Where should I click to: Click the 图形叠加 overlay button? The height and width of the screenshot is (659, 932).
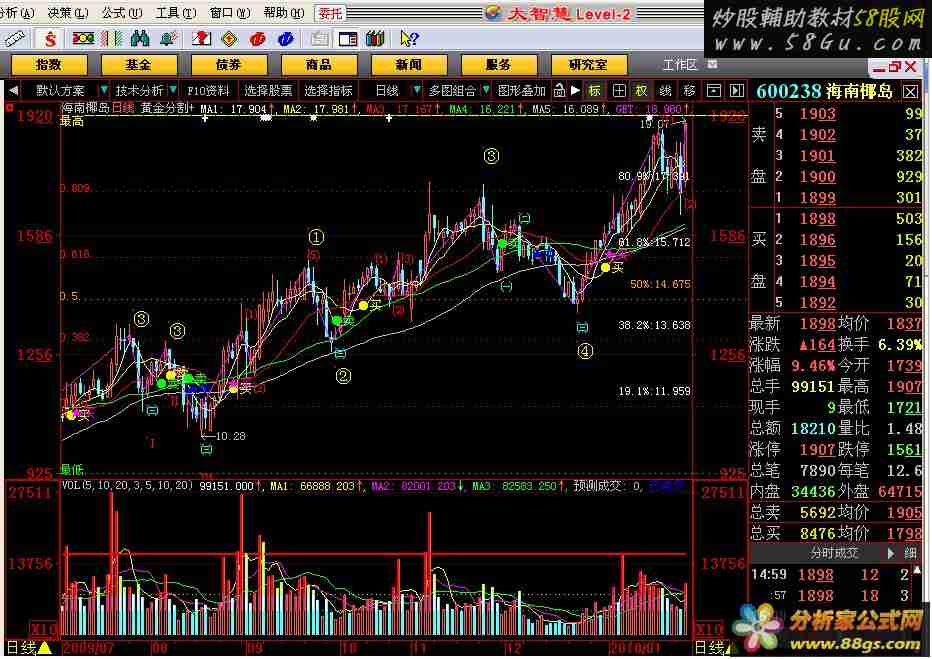point(521,90)
